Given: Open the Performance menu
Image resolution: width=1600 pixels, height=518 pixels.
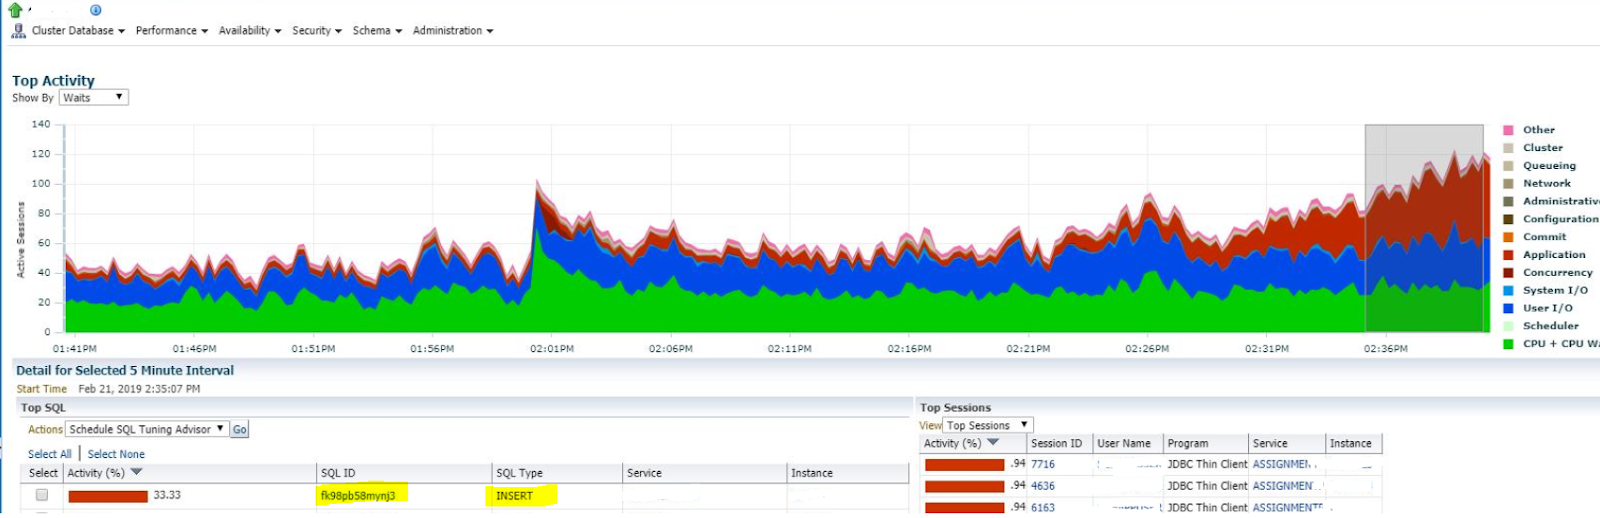Looking at the screenshot, I should pyautogui.click(x=172, y=31).
